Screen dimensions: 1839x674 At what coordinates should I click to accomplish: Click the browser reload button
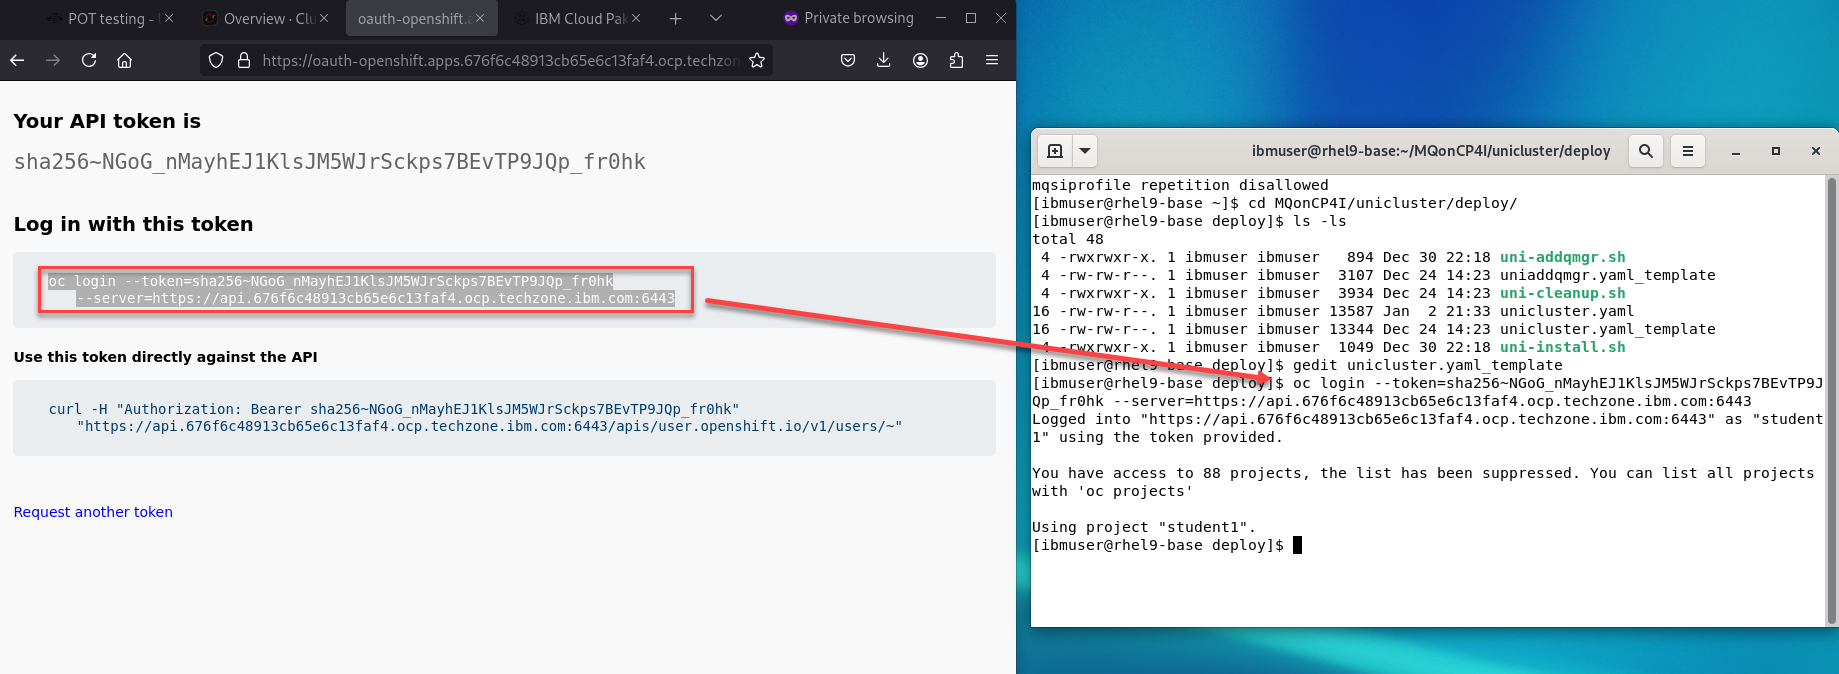coord(89,60)
